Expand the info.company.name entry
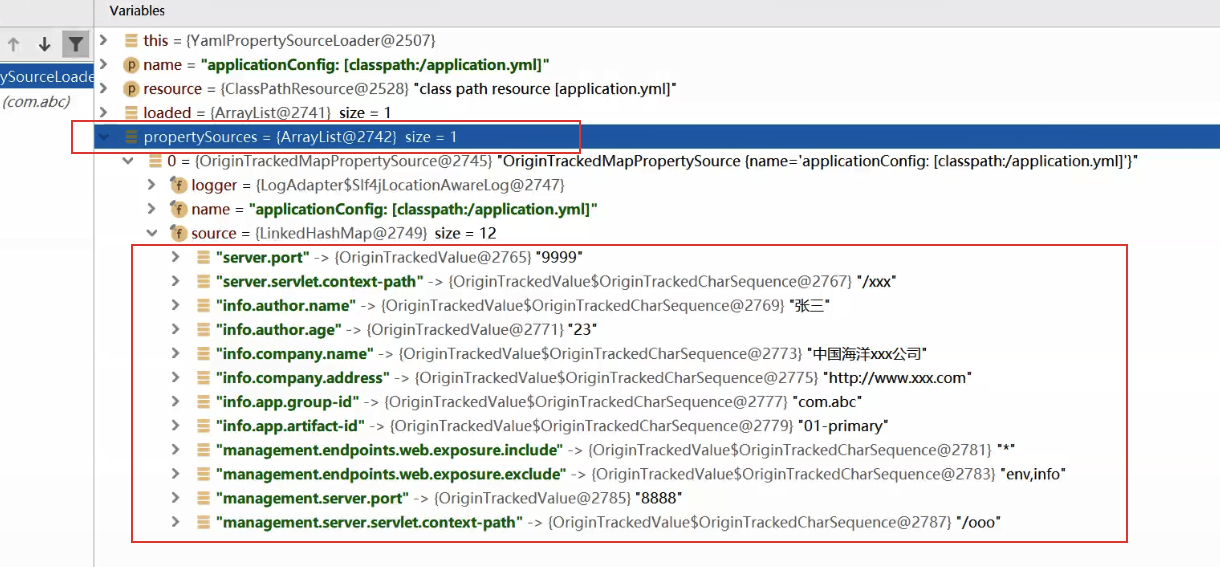Image resolution: width=1220 pixels, height=567 pixels. (x=175, y=353)
